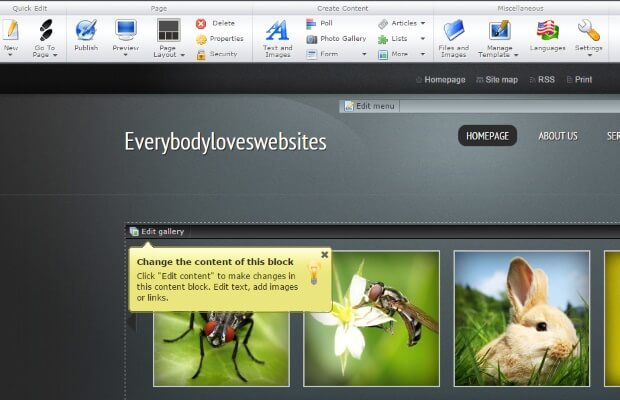
Task: Click the Photo Gallery label
Action: [343, 39]
